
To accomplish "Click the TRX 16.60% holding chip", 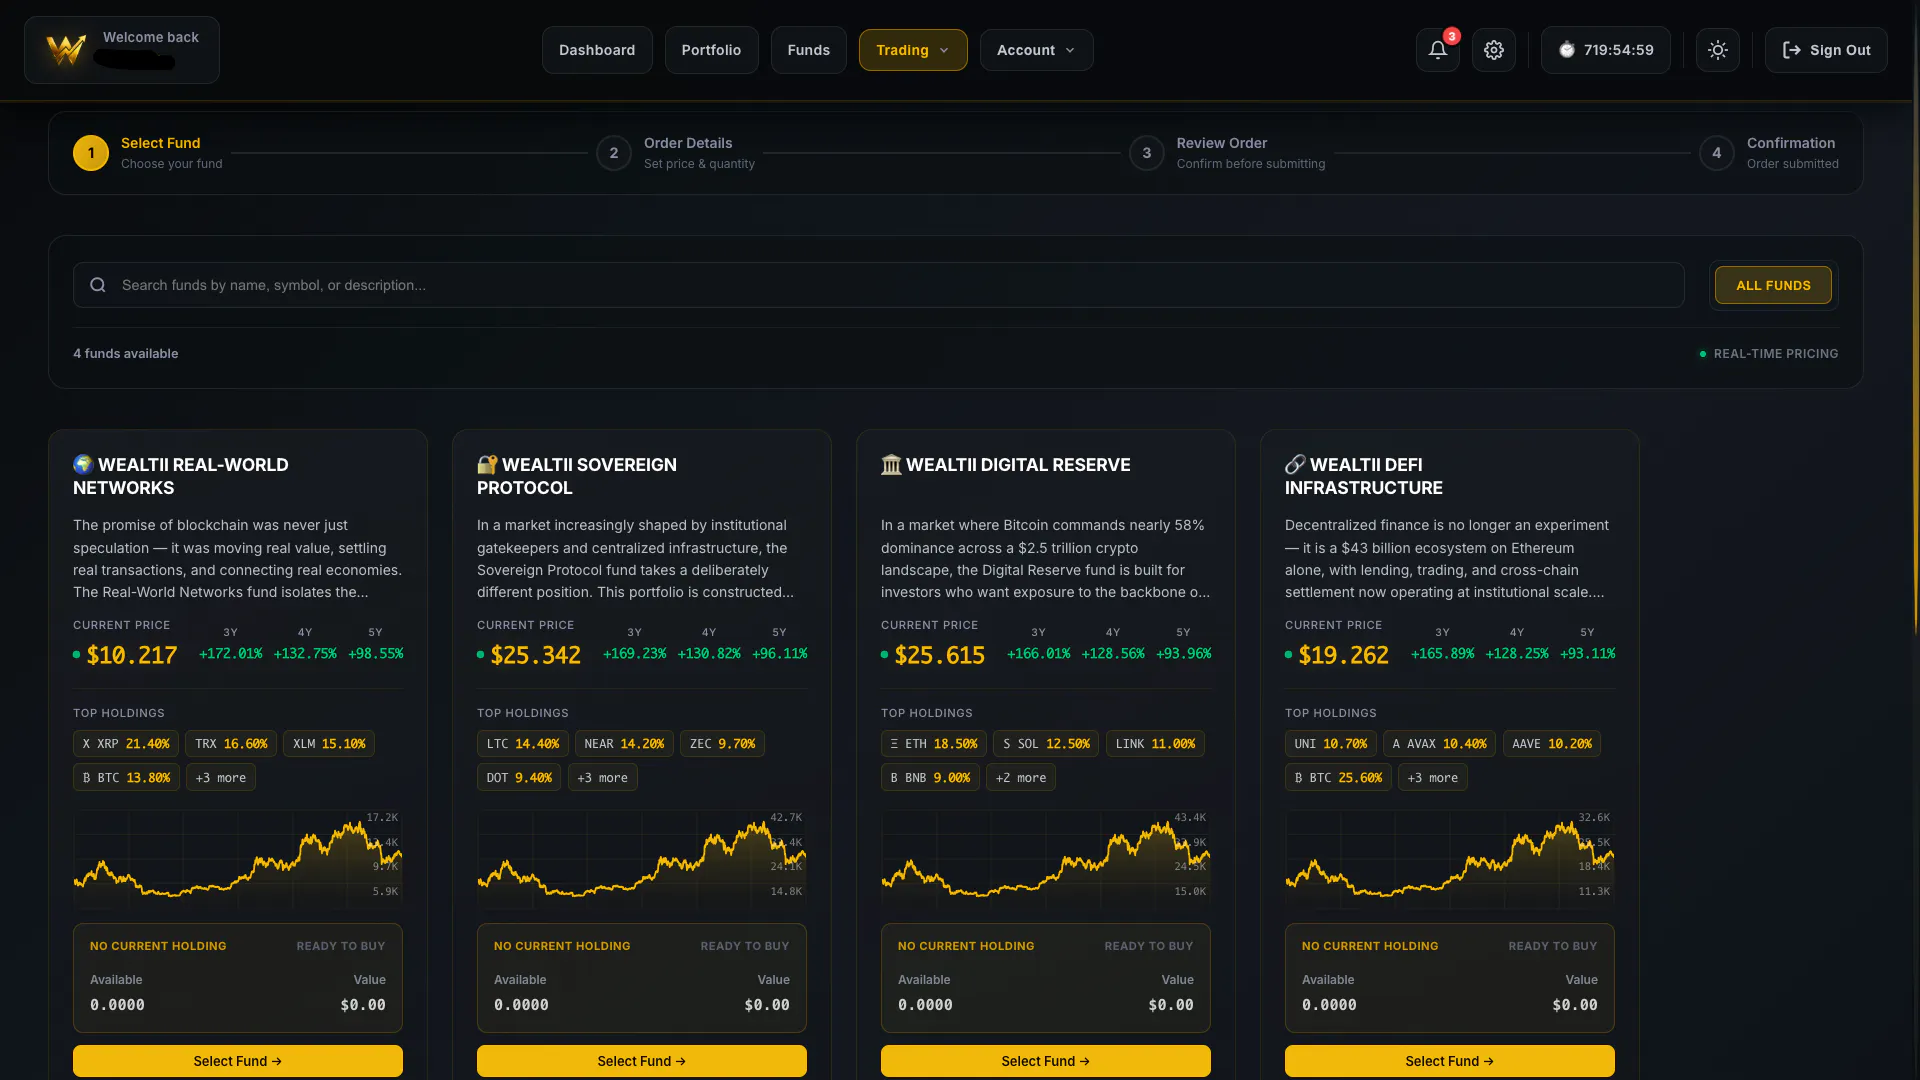I will [x=231, y=743].
